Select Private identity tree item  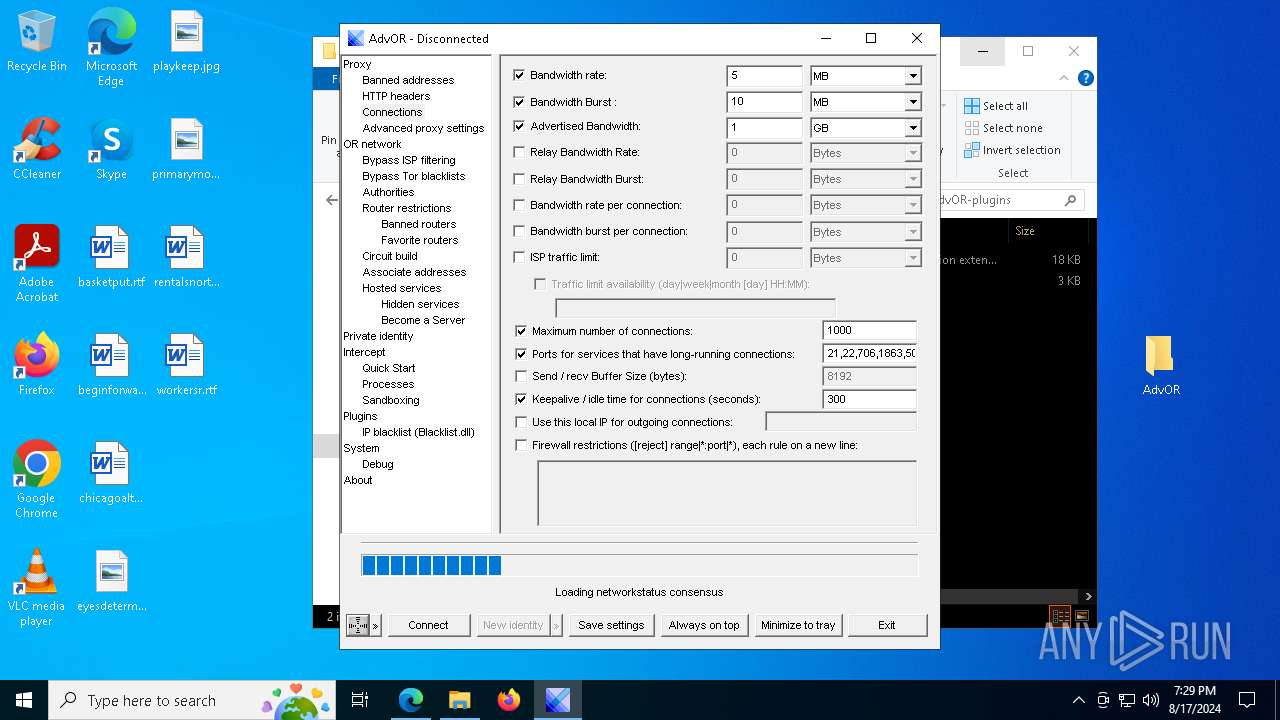point(378,336)
